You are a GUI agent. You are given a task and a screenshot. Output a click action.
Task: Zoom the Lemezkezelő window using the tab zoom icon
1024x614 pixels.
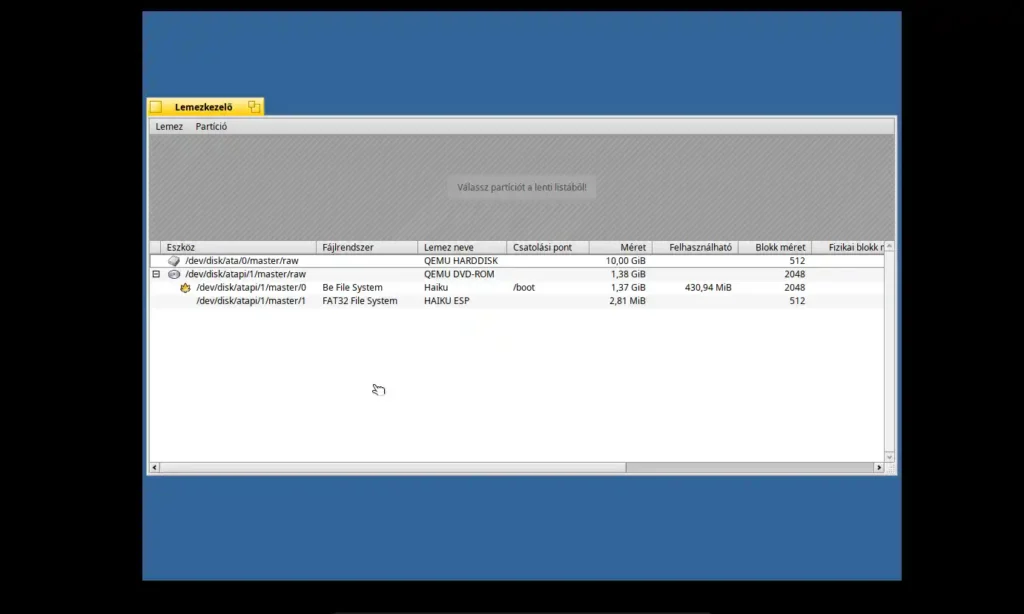click(x=253, y=106)
